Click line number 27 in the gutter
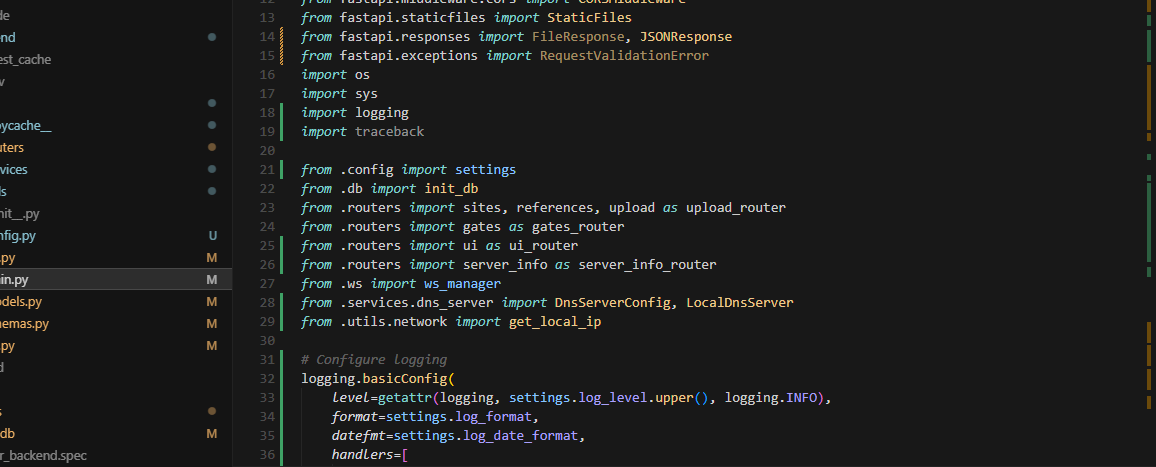 [x=267, y=283]
